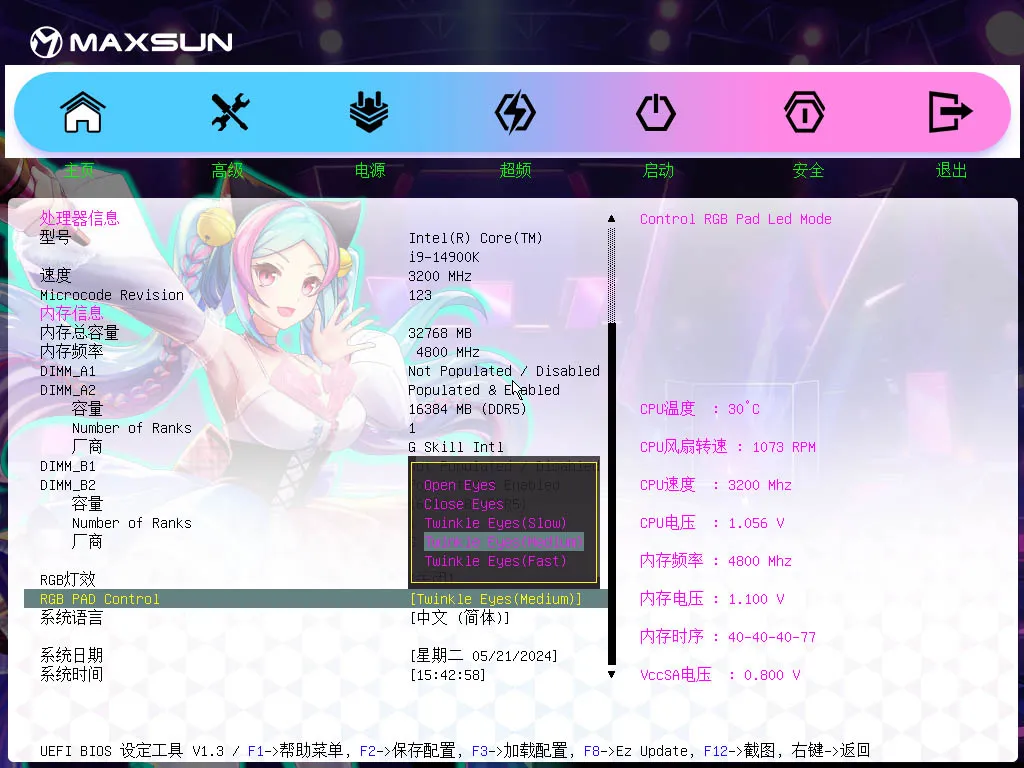The height and width of the screenshot is (768, 1024).
Task: Click the CPU温度 30°C readout
Action: (699, 409)
